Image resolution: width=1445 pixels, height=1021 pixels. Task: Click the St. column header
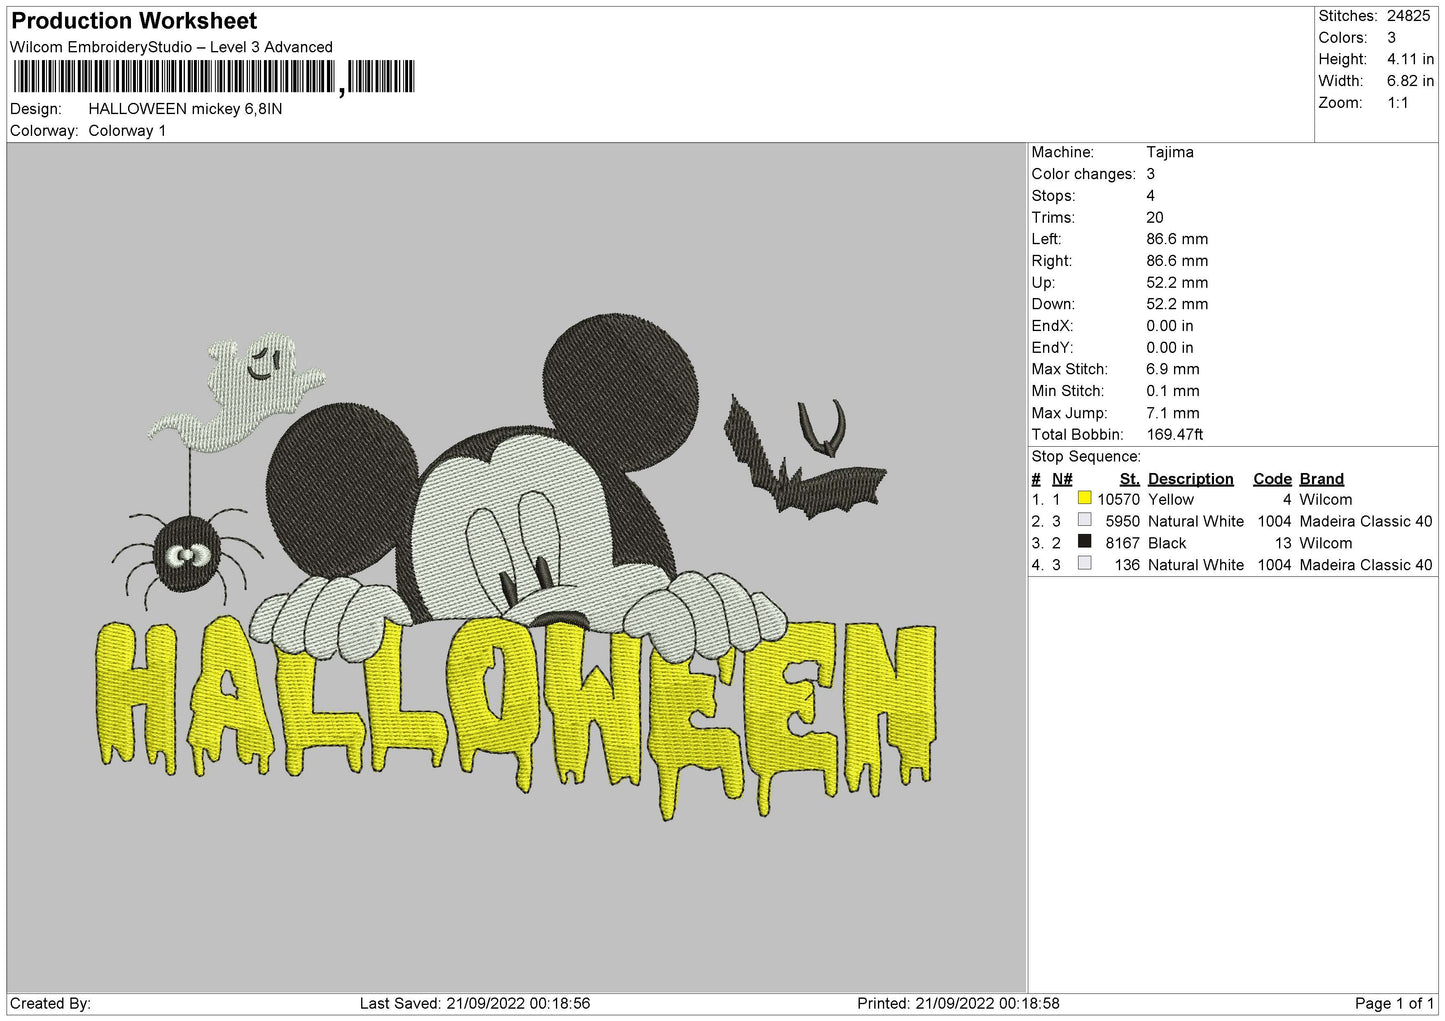[x=1129, y=479]
